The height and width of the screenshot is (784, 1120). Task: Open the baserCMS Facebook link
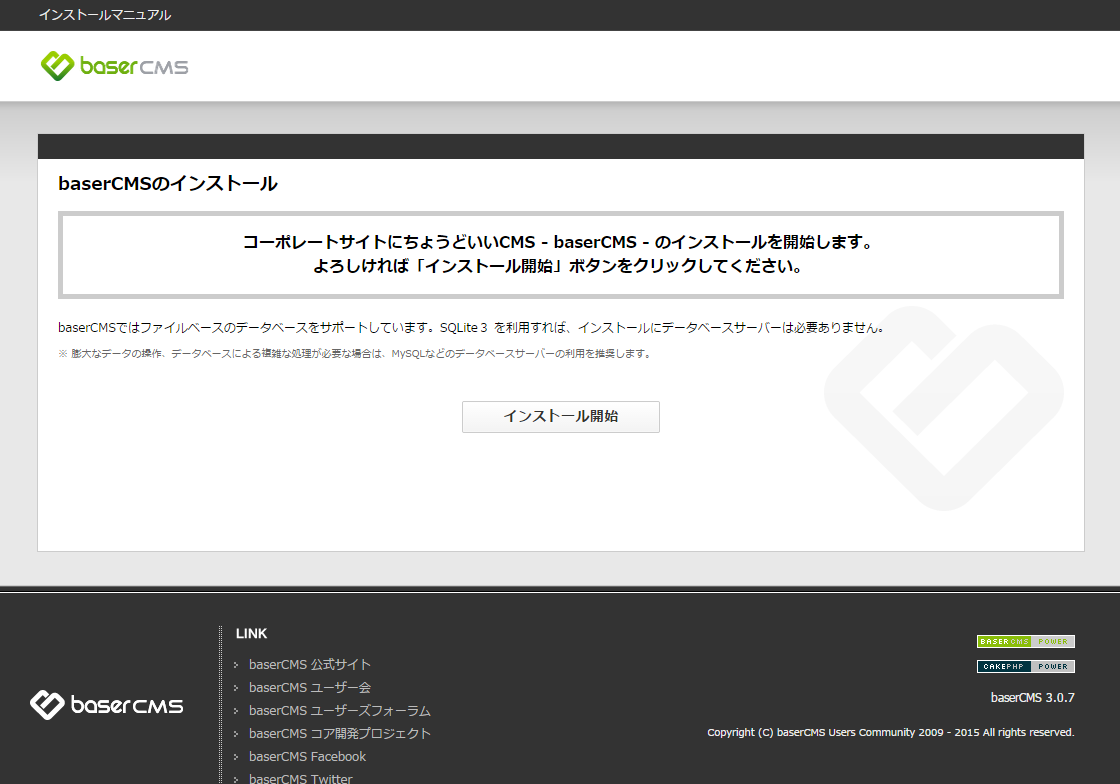(307, 756)
